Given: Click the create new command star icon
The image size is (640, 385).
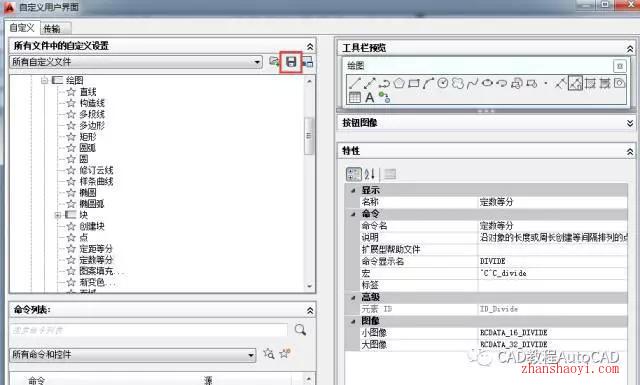Looking at the screenshot, I should tap(284, 354).
